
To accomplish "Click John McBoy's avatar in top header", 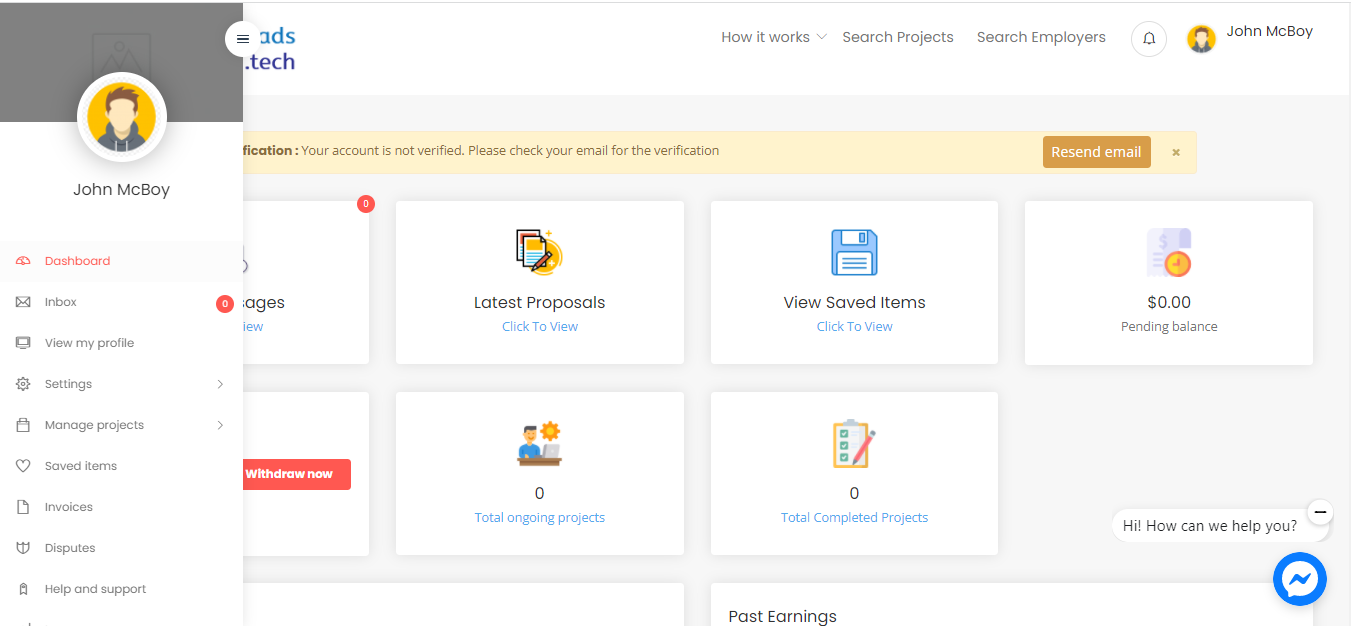I will click(x=1201, y=39).
